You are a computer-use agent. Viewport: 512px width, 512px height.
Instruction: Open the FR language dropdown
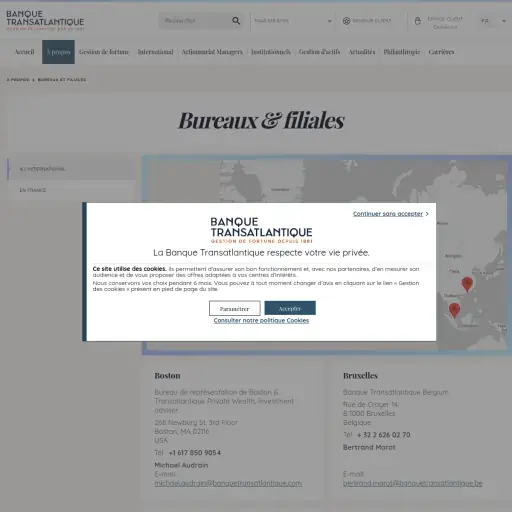click(x=493, y=21)
